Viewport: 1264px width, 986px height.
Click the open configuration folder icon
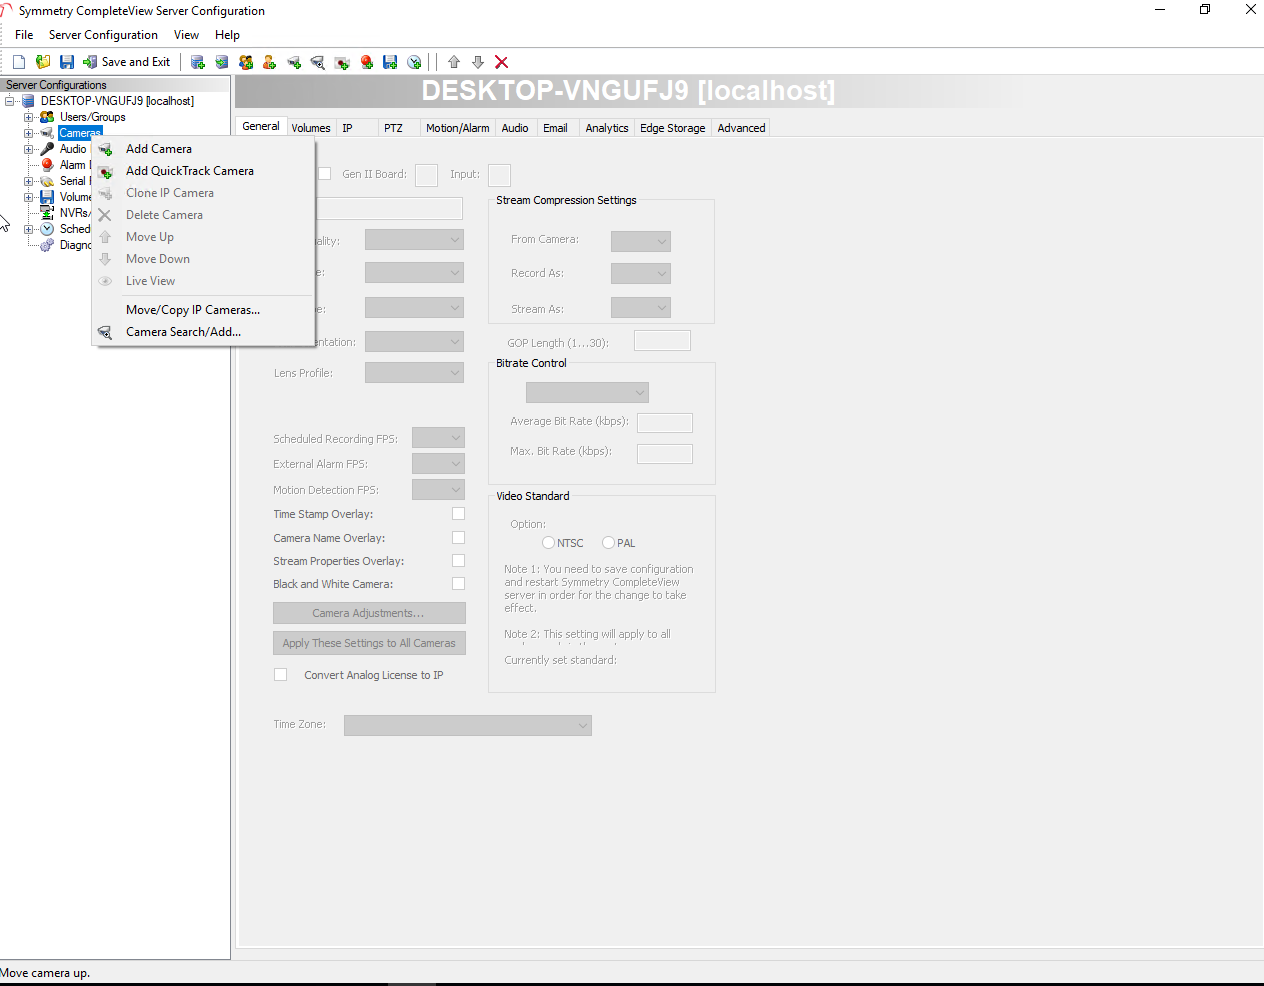tap(43, 62)
